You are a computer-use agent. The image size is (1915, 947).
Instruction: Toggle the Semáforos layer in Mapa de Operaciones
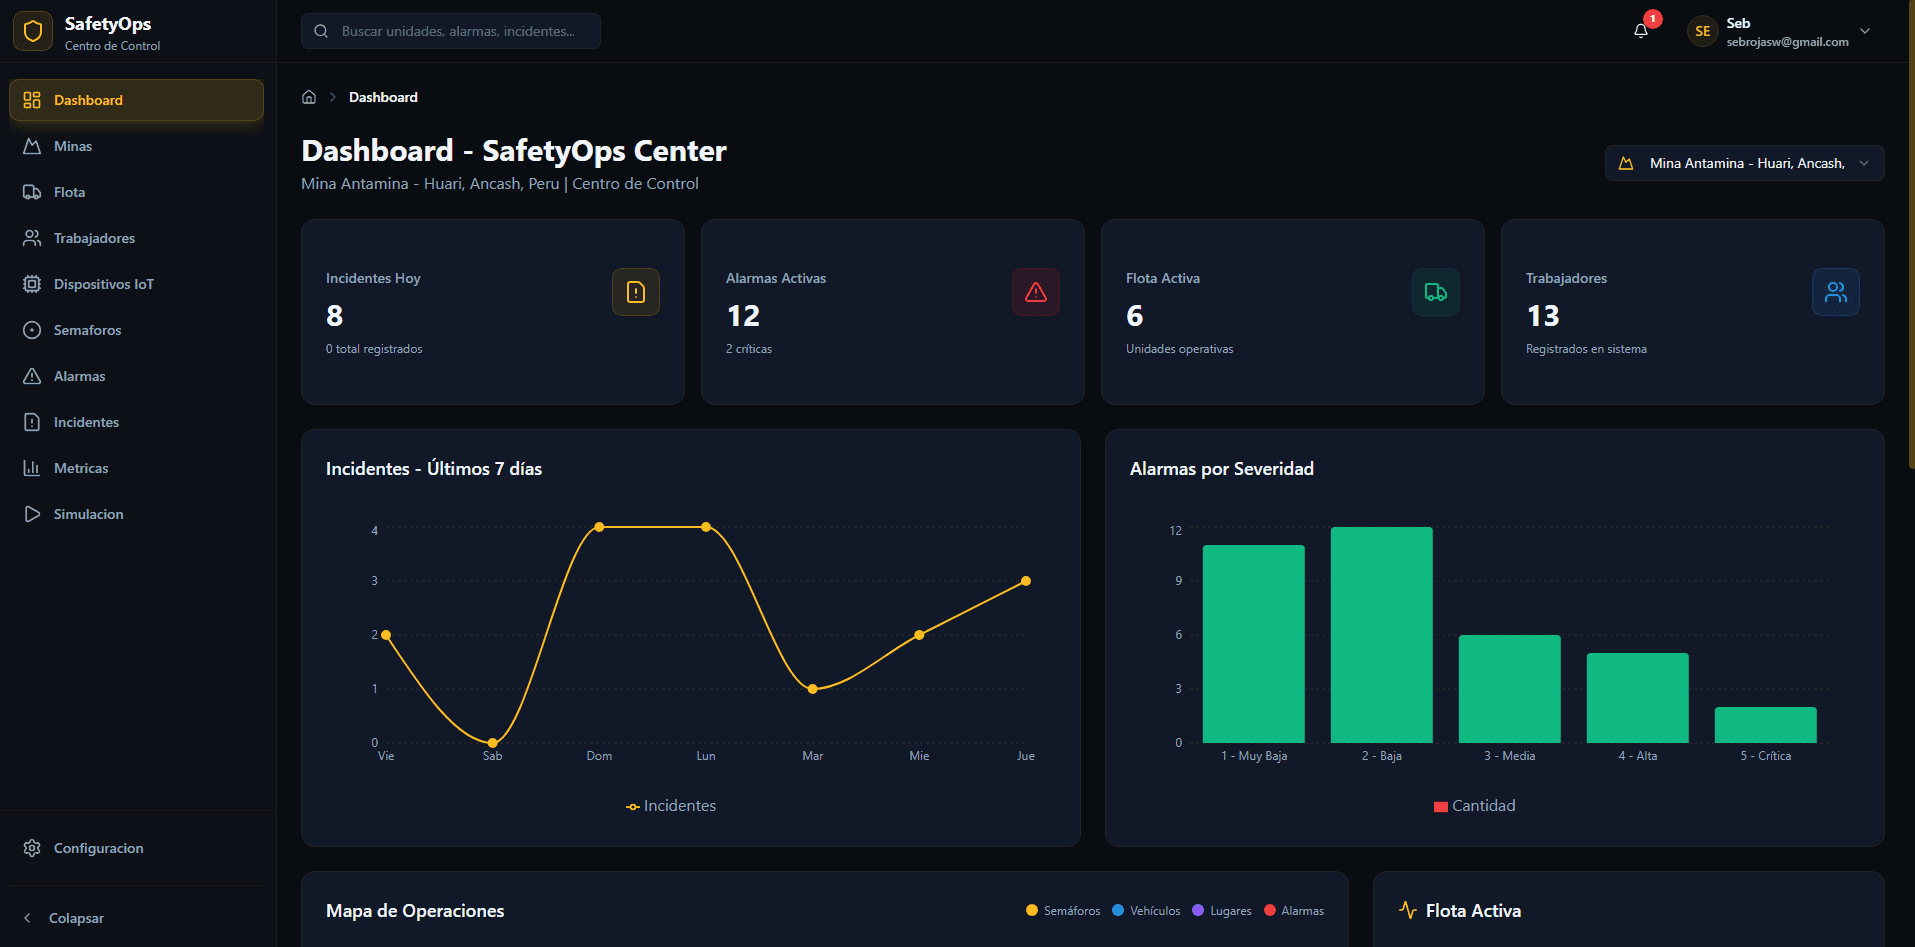1062,910
